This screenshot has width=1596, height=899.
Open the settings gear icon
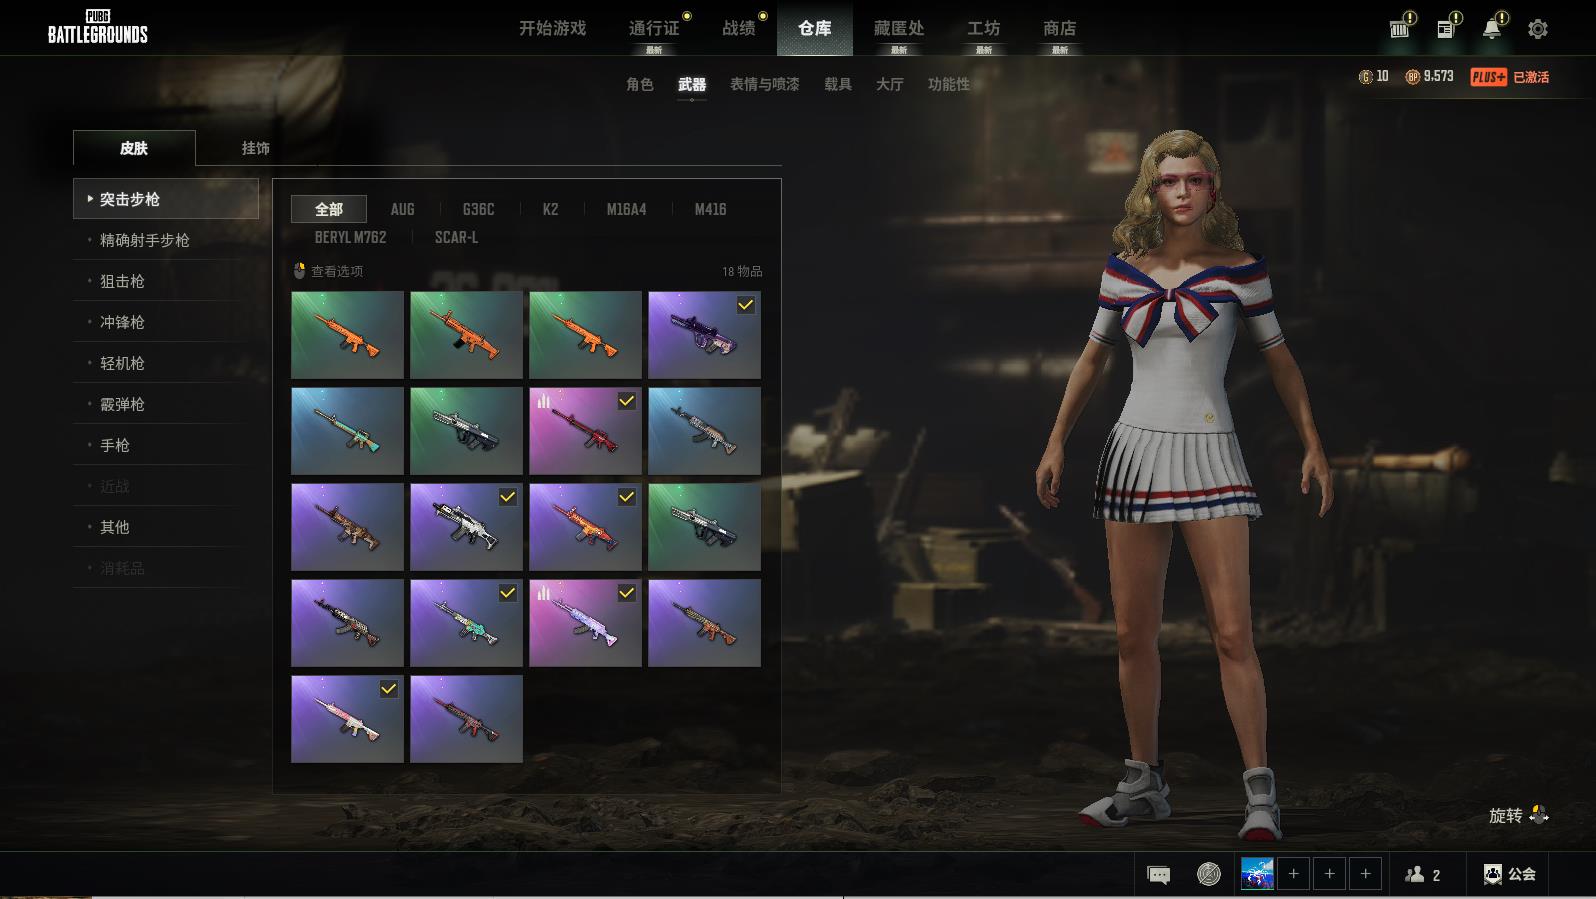click(x=1538, y=29)
